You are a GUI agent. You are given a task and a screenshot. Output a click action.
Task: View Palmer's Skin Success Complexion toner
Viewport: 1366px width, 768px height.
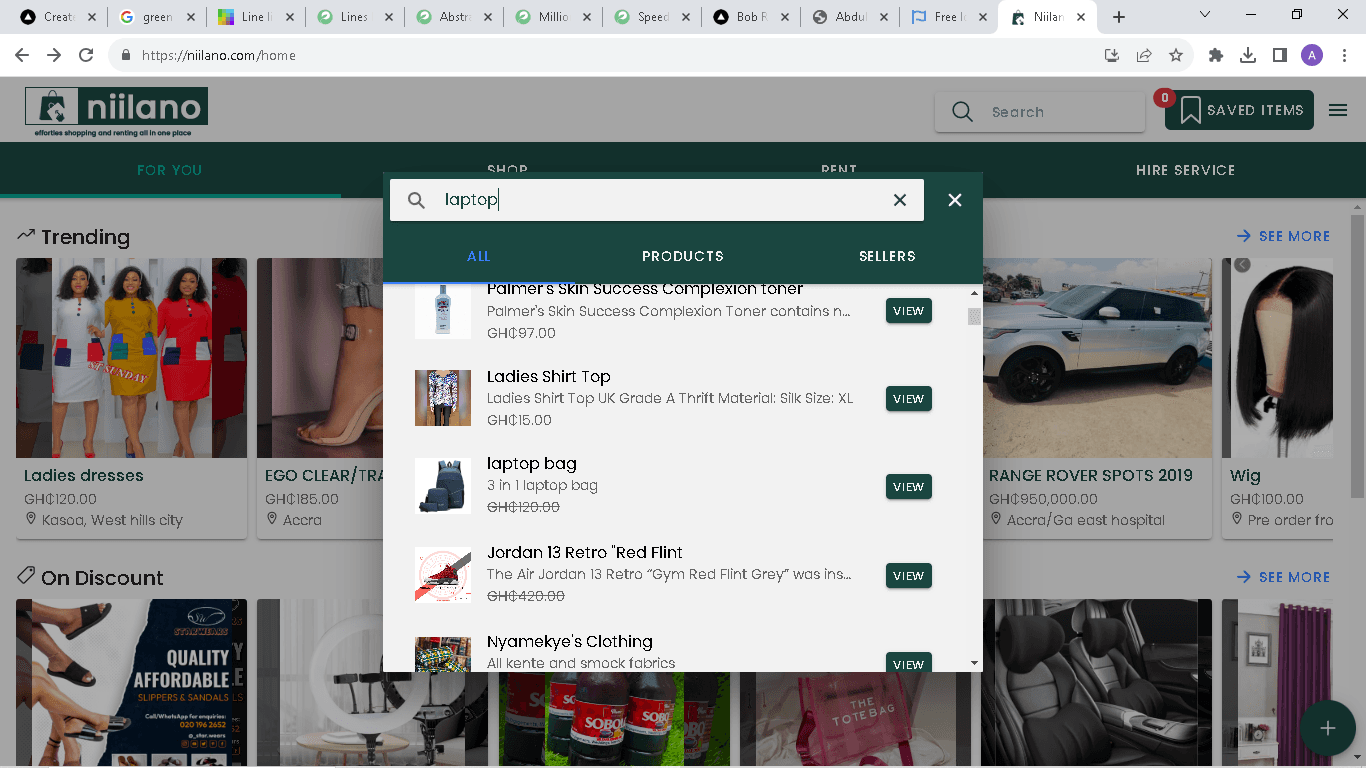(x=908, y=311)
